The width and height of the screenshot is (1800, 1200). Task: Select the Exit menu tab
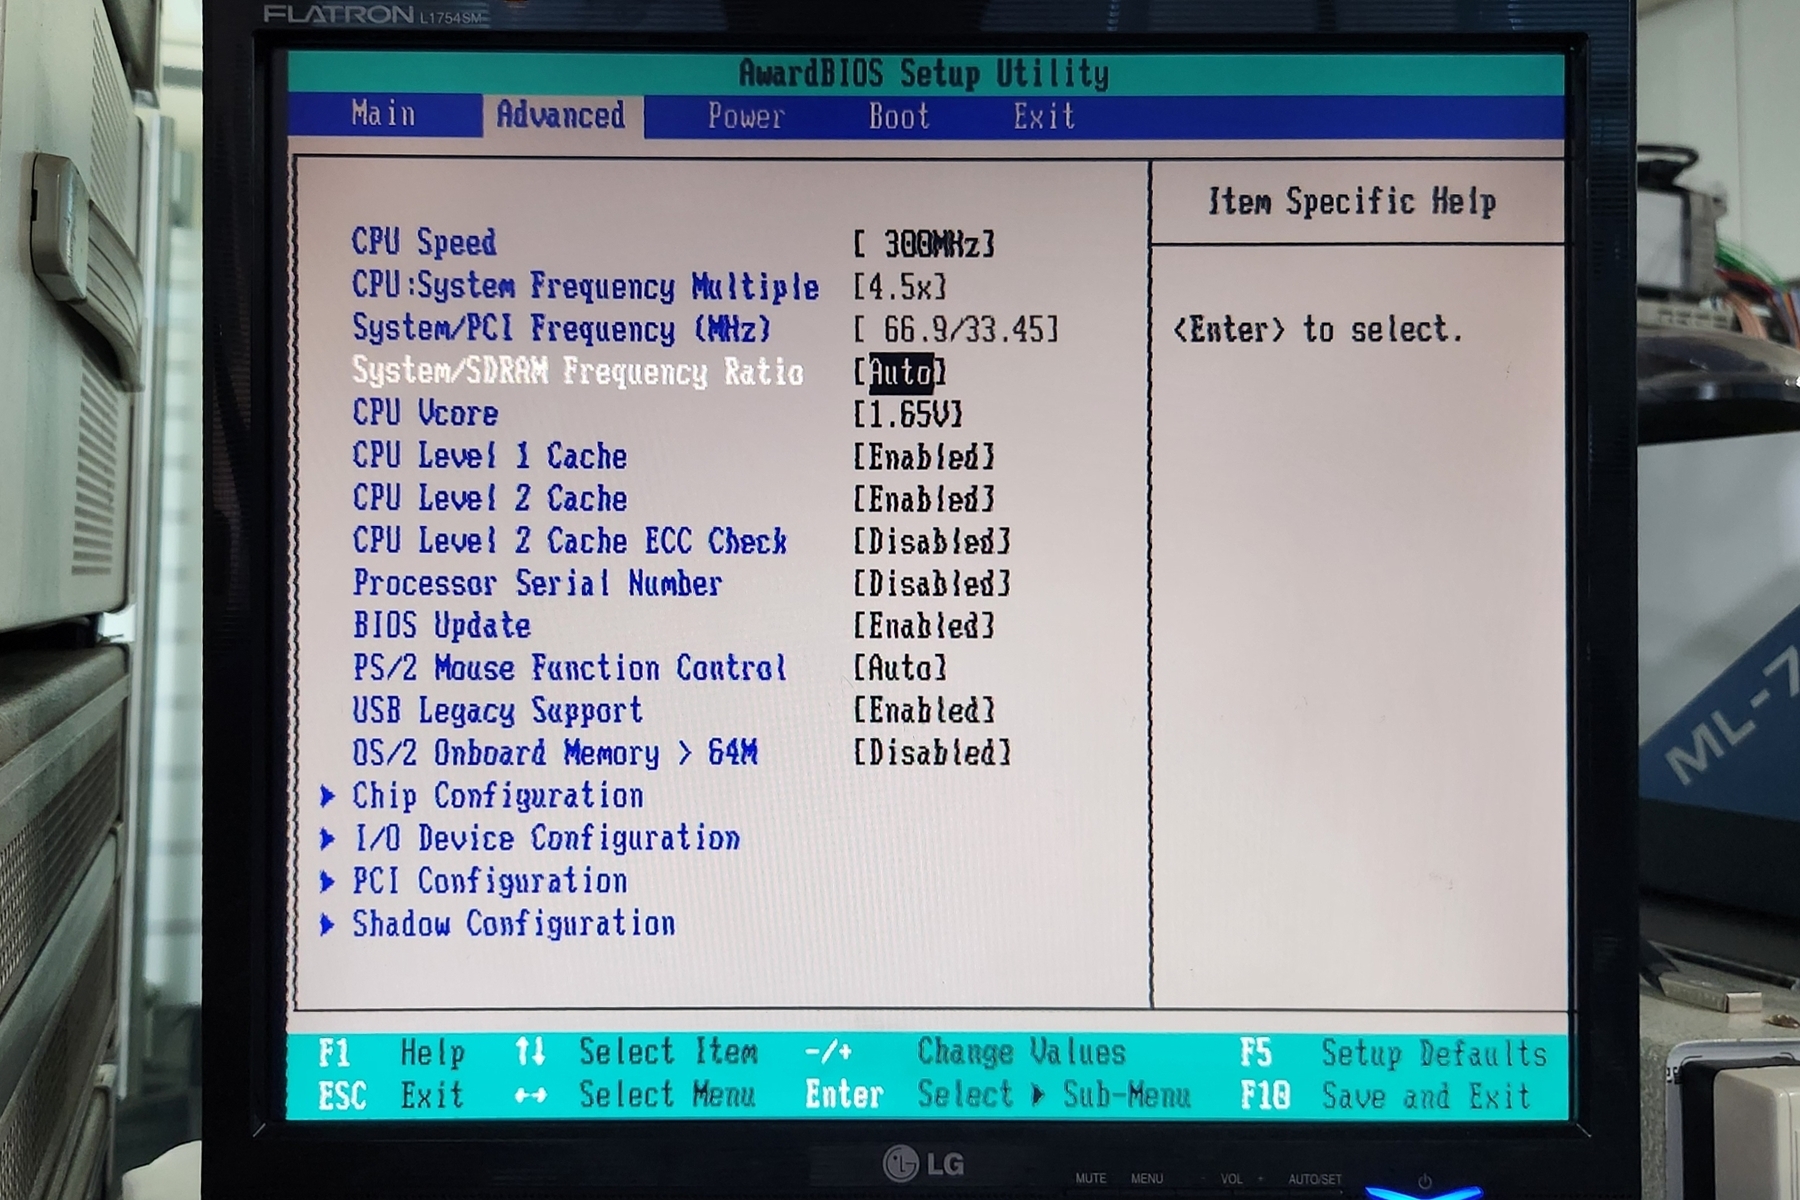[1043, 117]
